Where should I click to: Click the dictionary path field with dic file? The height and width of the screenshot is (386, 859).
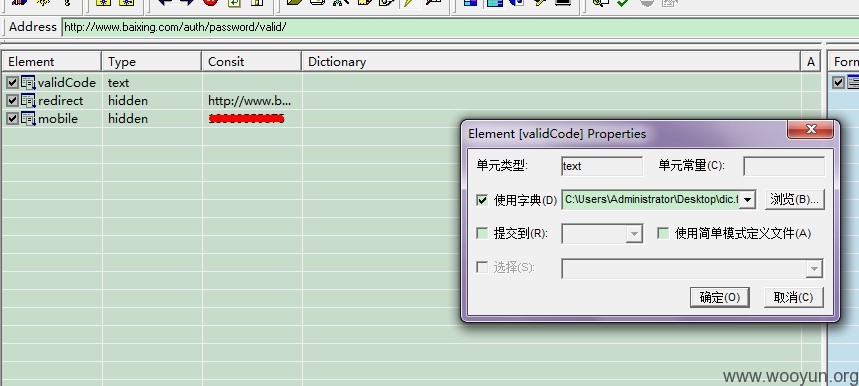click(651, 199)
